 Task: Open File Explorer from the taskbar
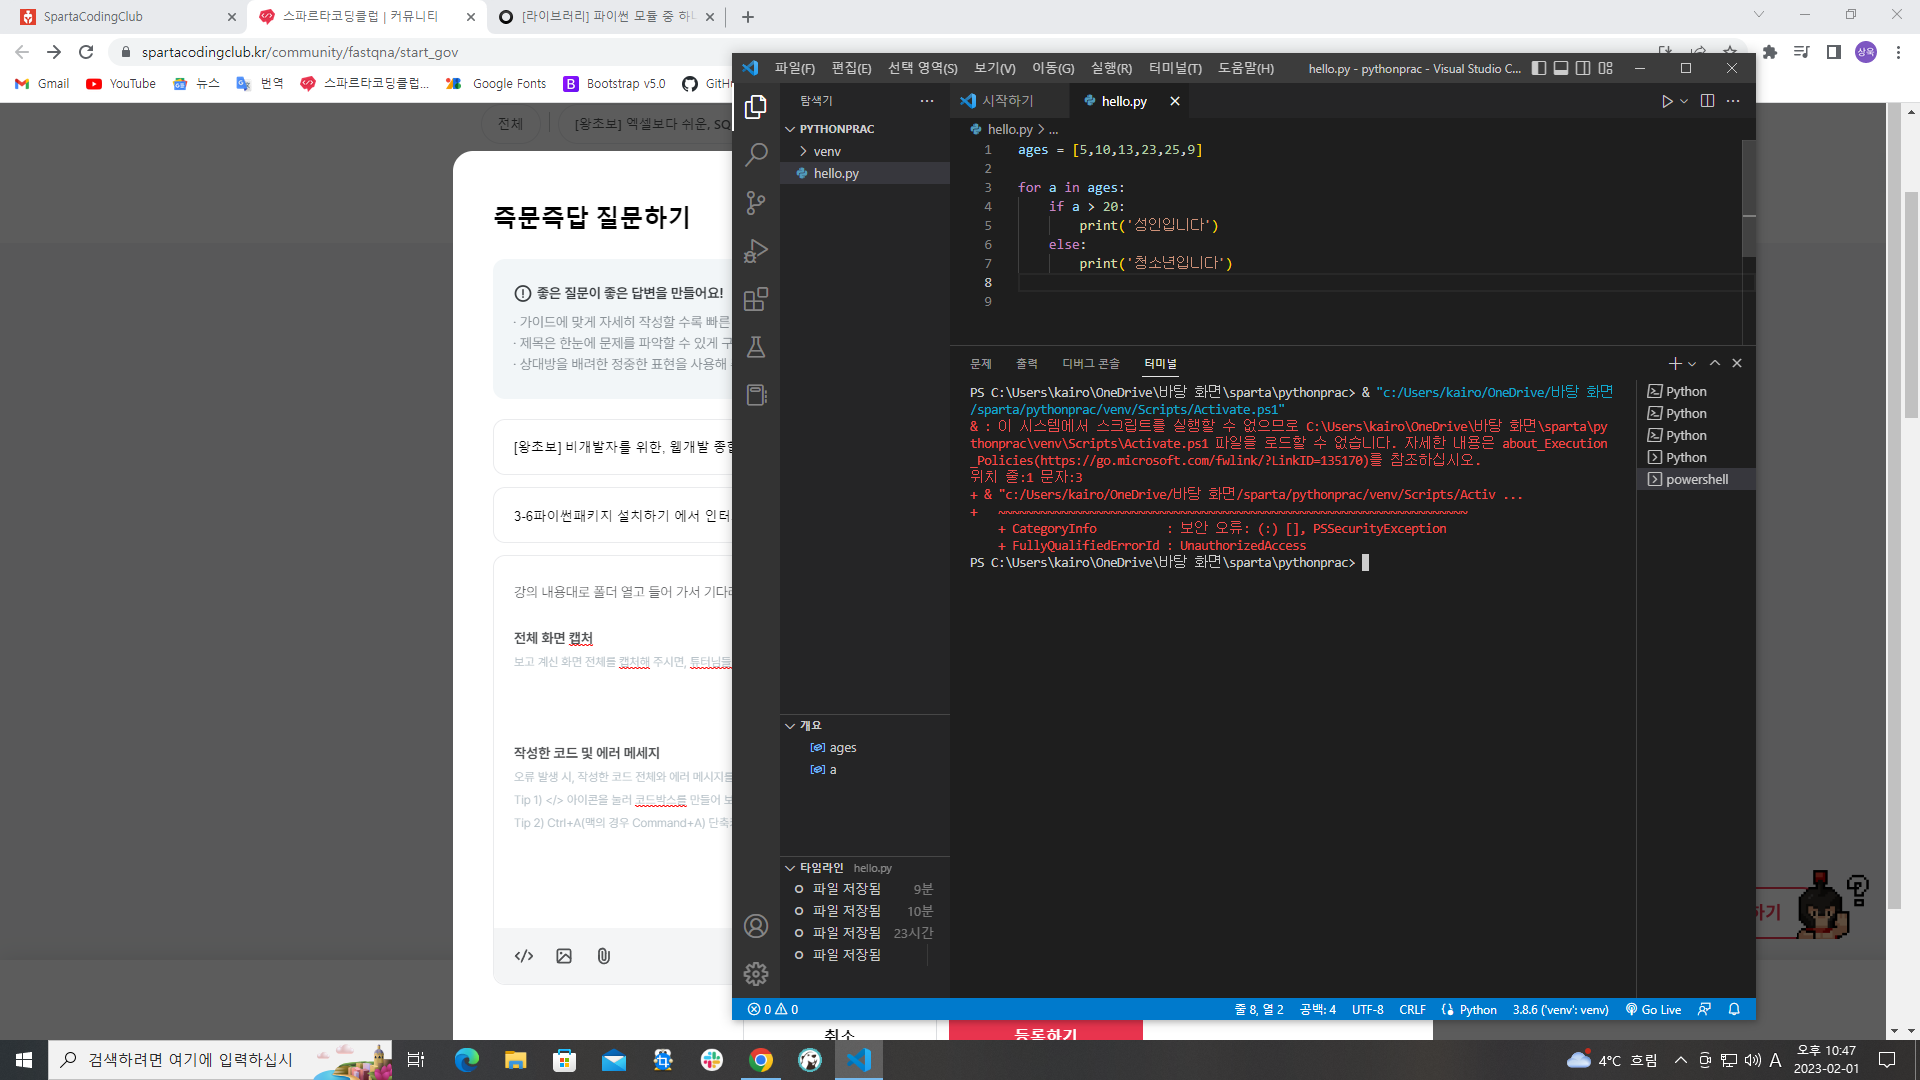[x=515, y=1060]
